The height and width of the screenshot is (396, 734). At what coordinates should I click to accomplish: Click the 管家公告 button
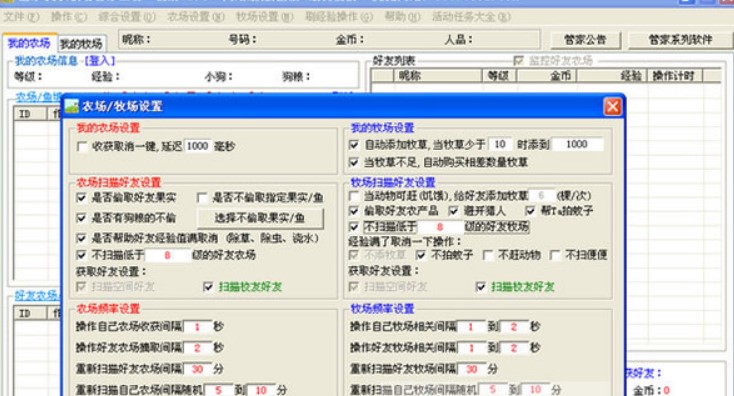coord(585,40)
